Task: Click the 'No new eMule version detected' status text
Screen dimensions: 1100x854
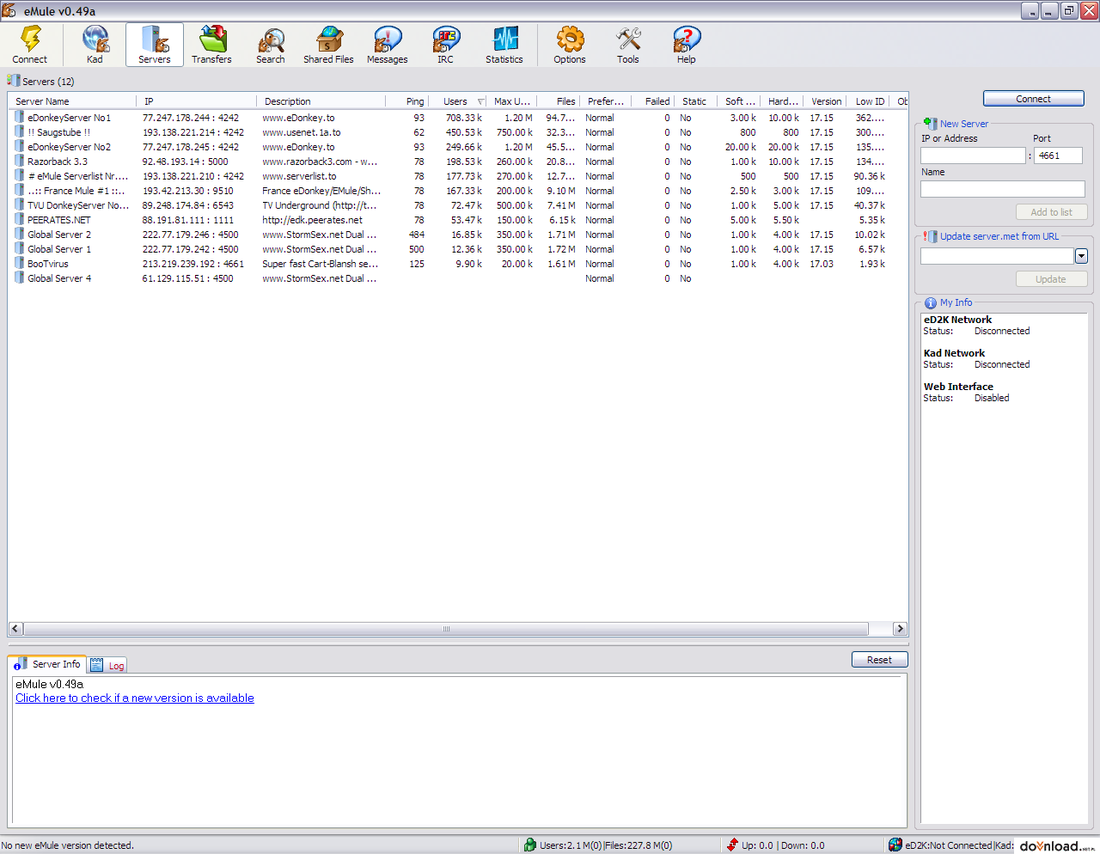Action: click(x=67, y=846)
